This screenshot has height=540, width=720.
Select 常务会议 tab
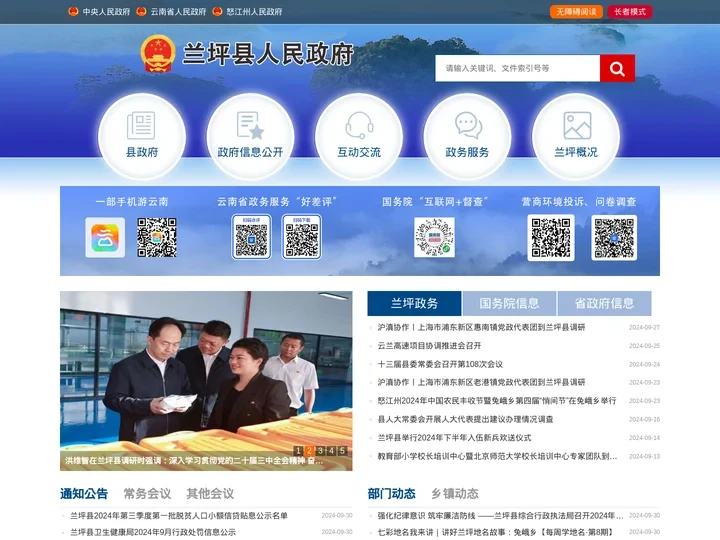pyautogui.click(x=147, y=494)
